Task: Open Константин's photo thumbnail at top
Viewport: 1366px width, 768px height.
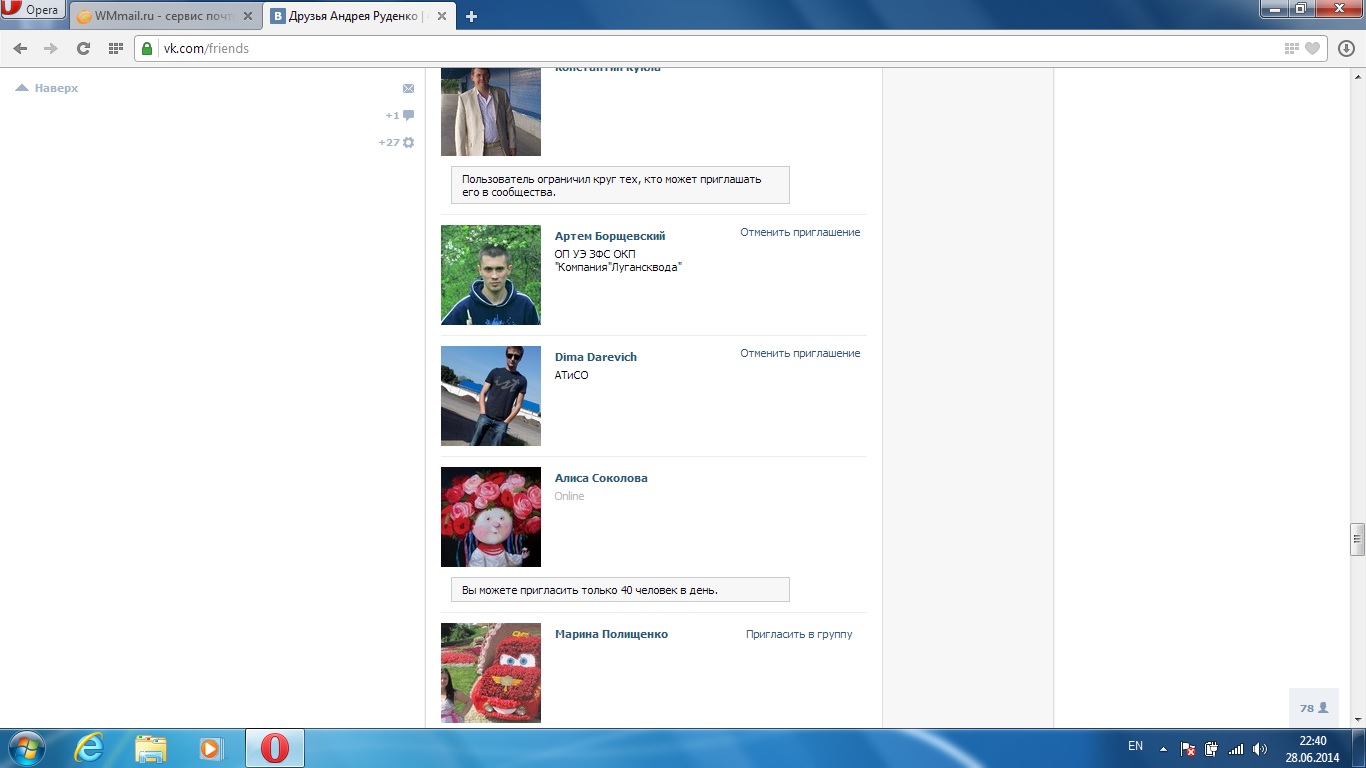Action: click(491, 112)
